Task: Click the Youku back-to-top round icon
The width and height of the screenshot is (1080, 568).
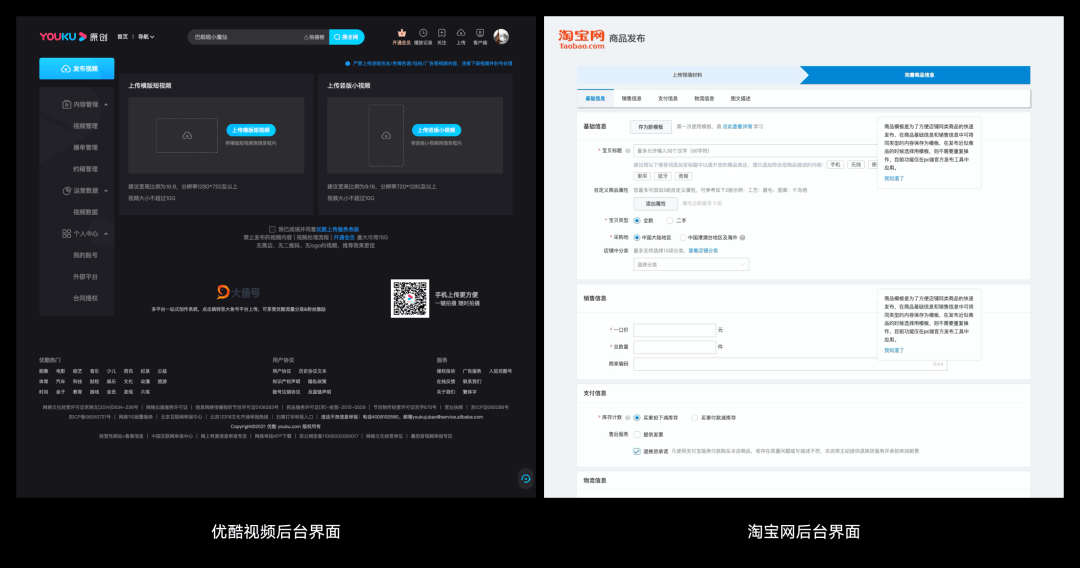Action: pos(526,478)
